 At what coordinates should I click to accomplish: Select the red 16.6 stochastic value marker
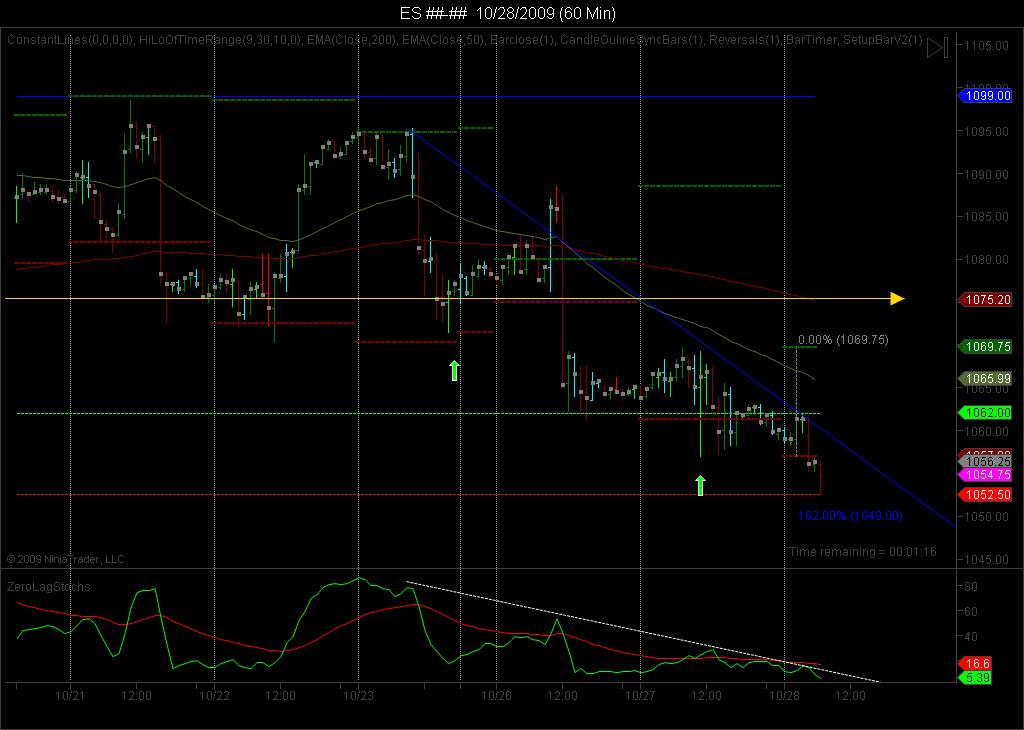974,663
